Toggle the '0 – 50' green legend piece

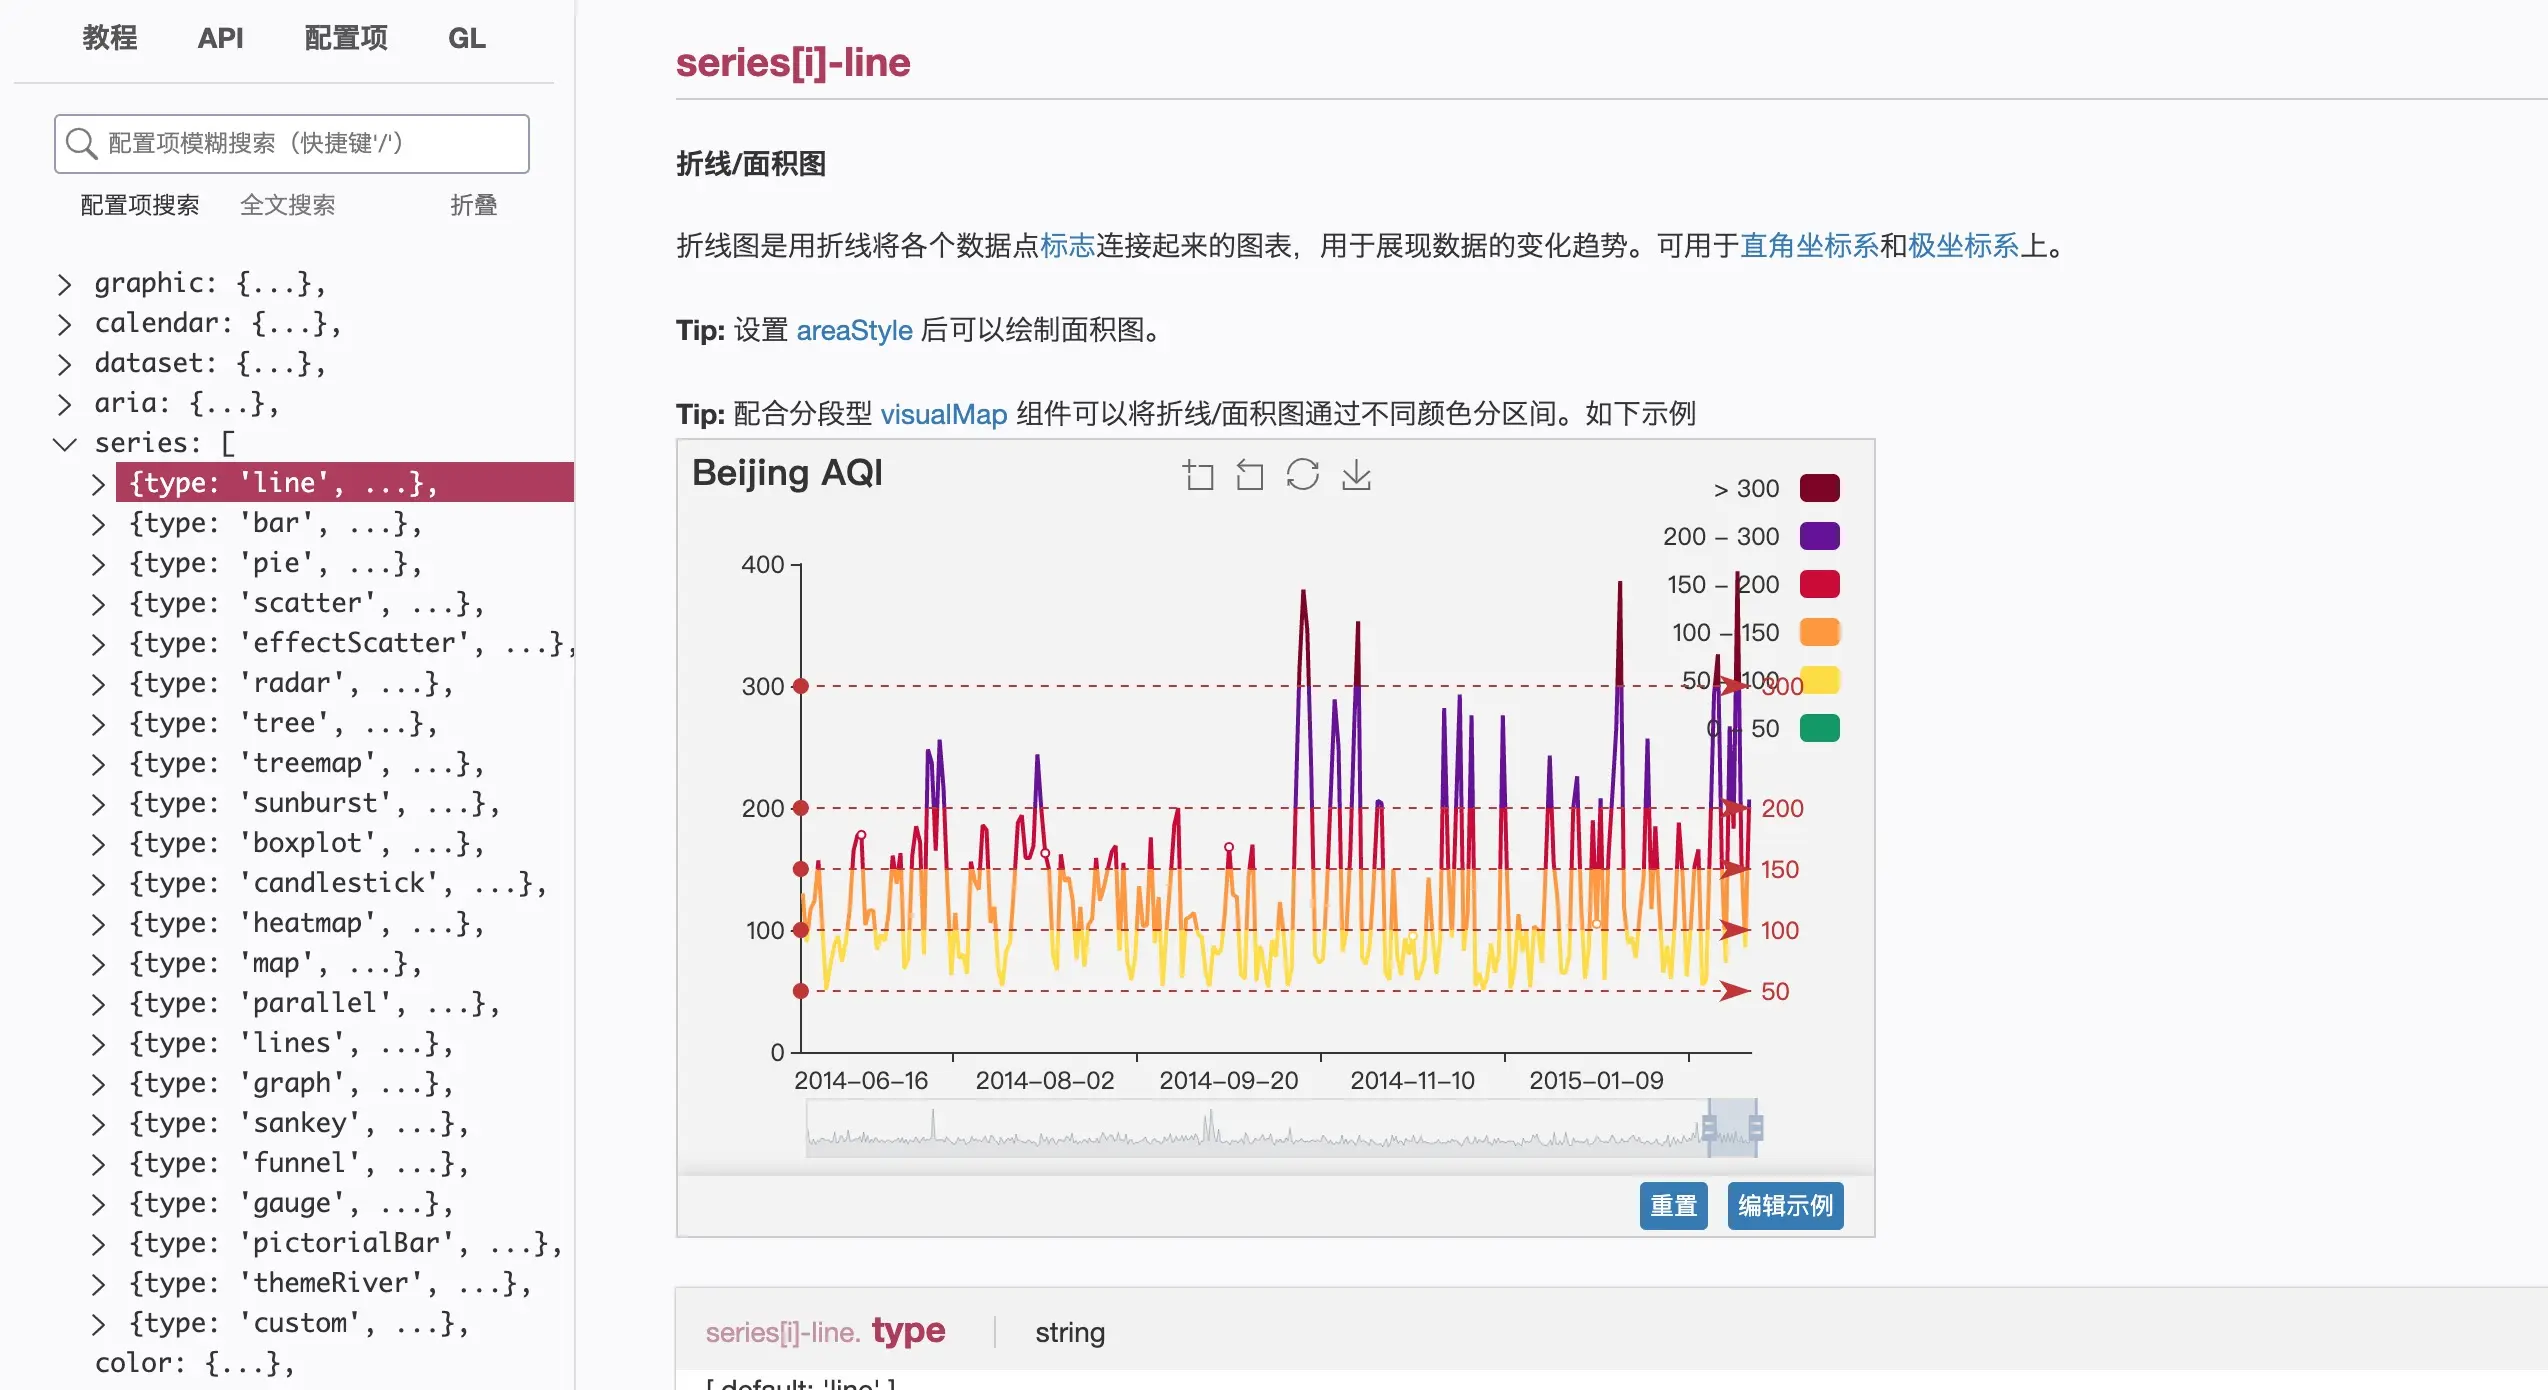[1819, 728]
